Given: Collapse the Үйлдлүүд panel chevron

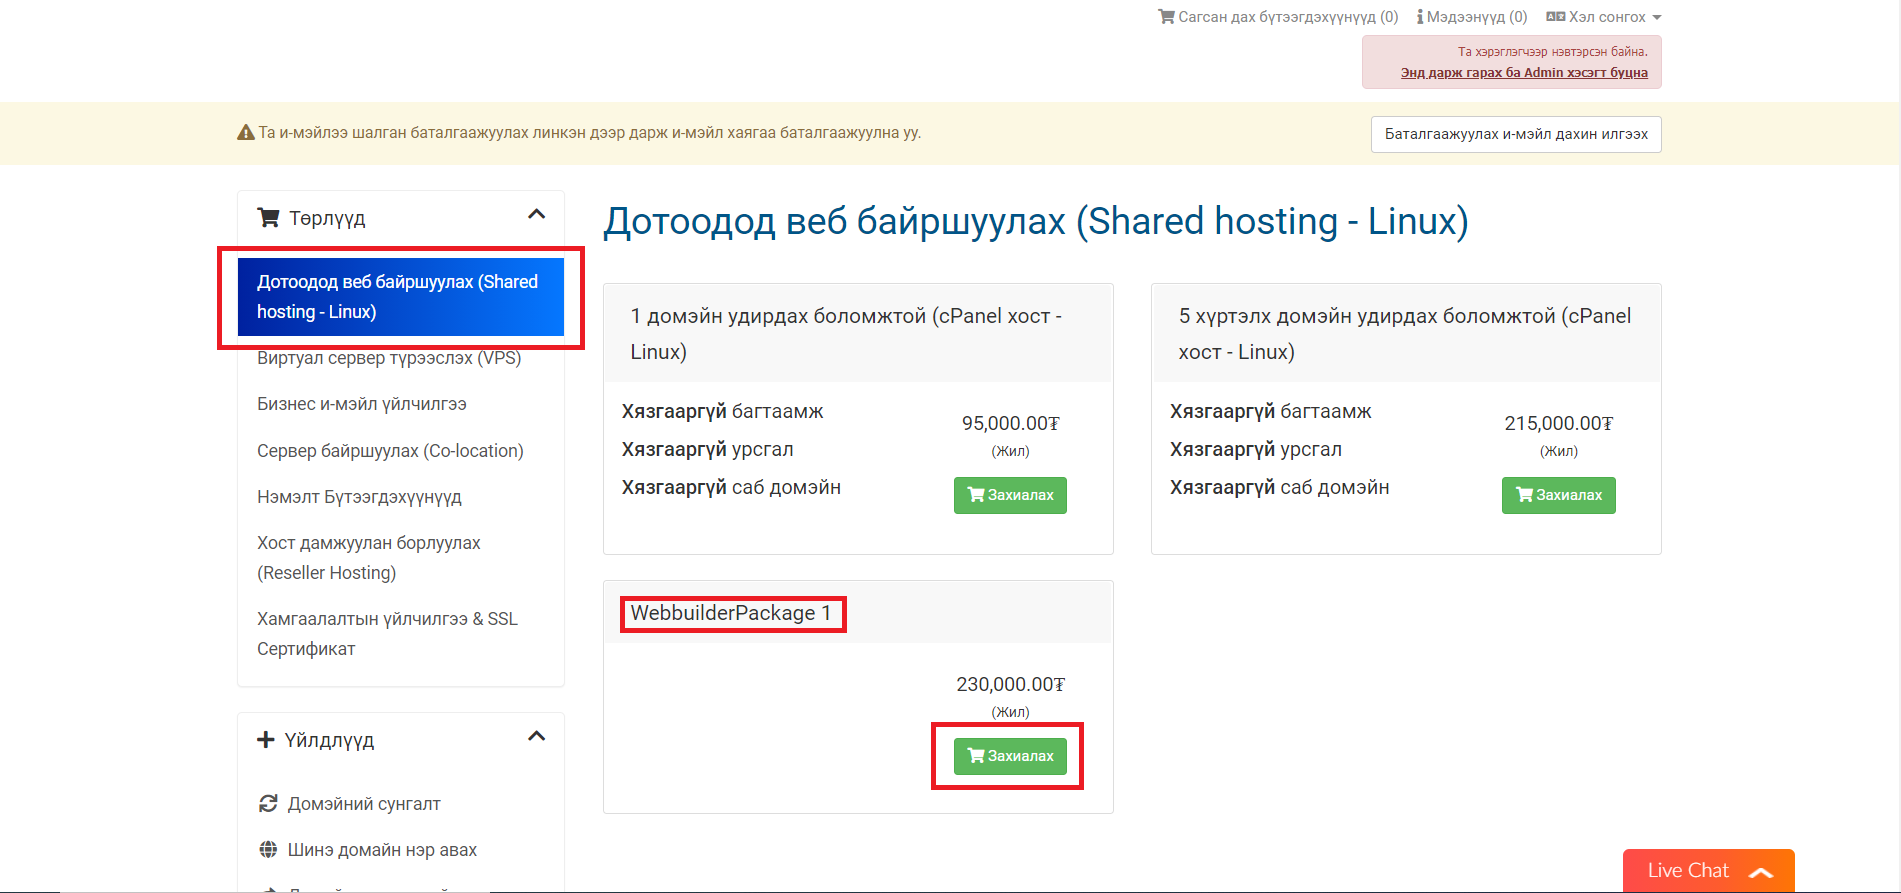Looking at the screenshot, I should tap(536, 736).
